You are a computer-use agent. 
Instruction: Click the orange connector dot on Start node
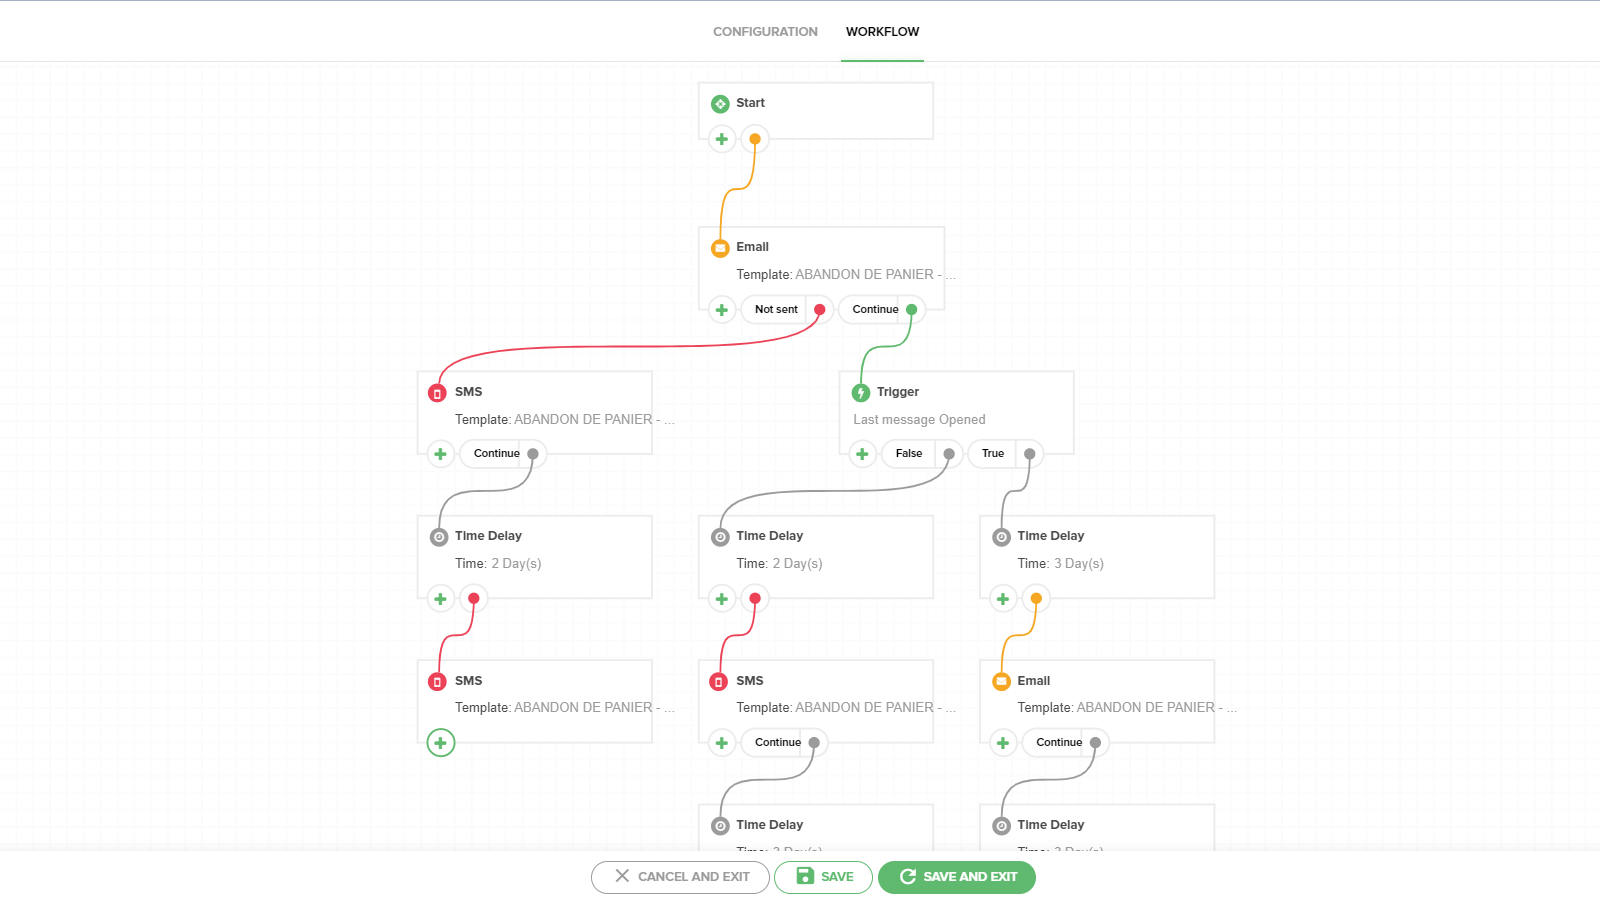click(755, 139)
